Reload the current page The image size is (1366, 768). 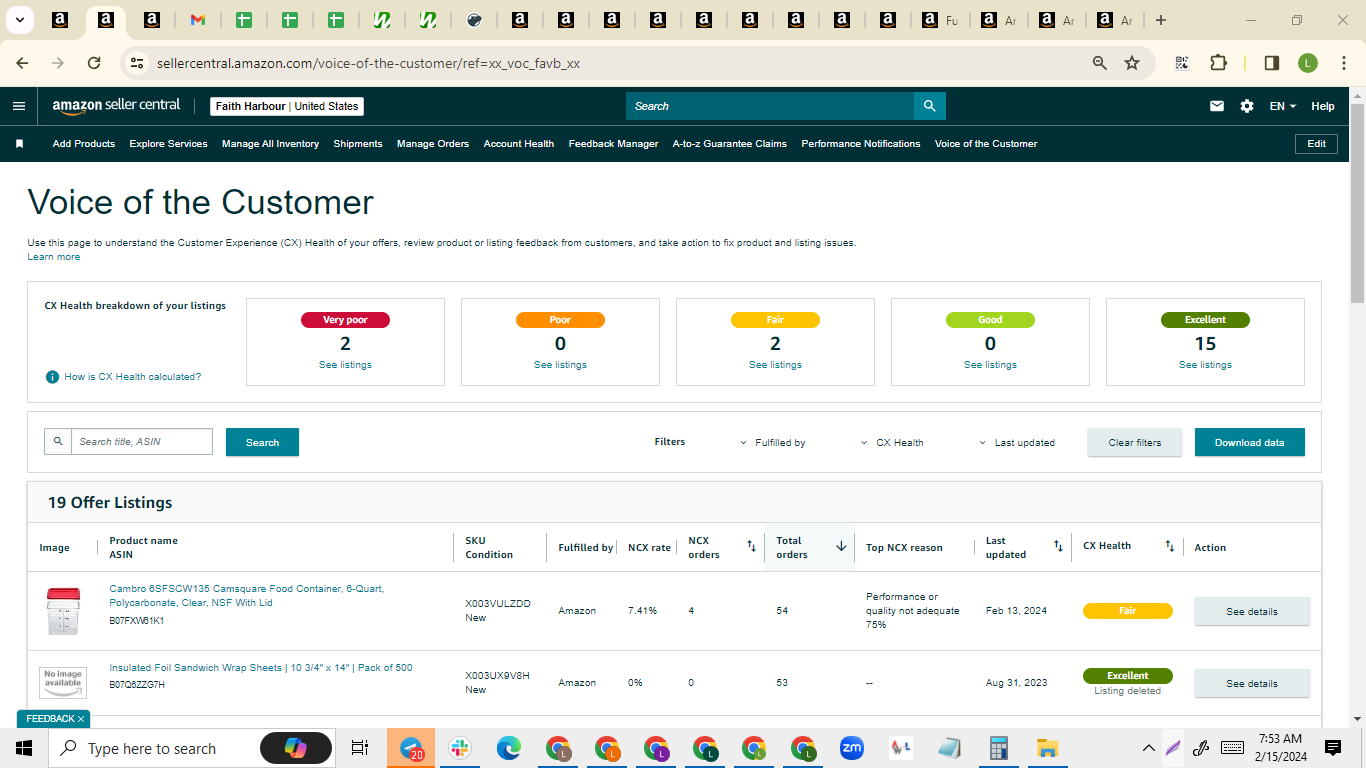tap(94, 63)
